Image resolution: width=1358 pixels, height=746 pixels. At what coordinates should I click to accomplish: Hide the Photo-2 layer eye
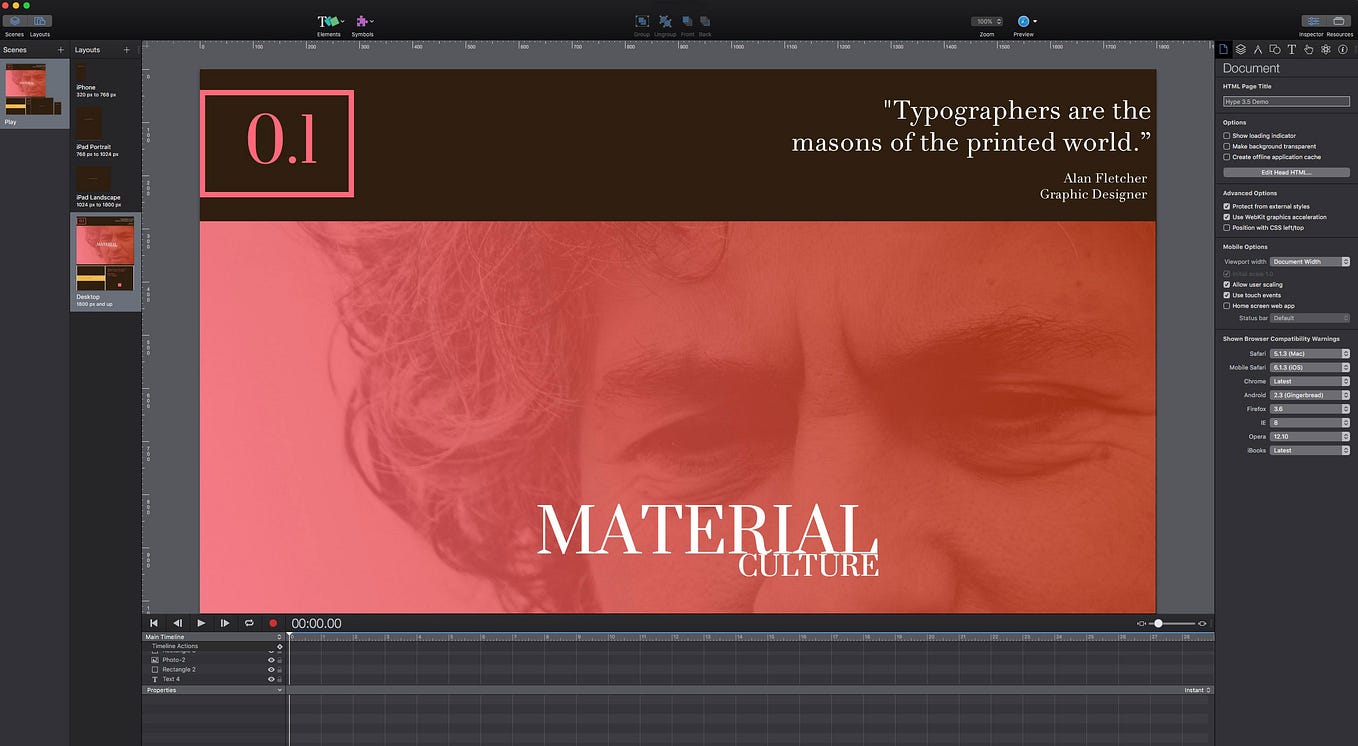click(271, 660)
